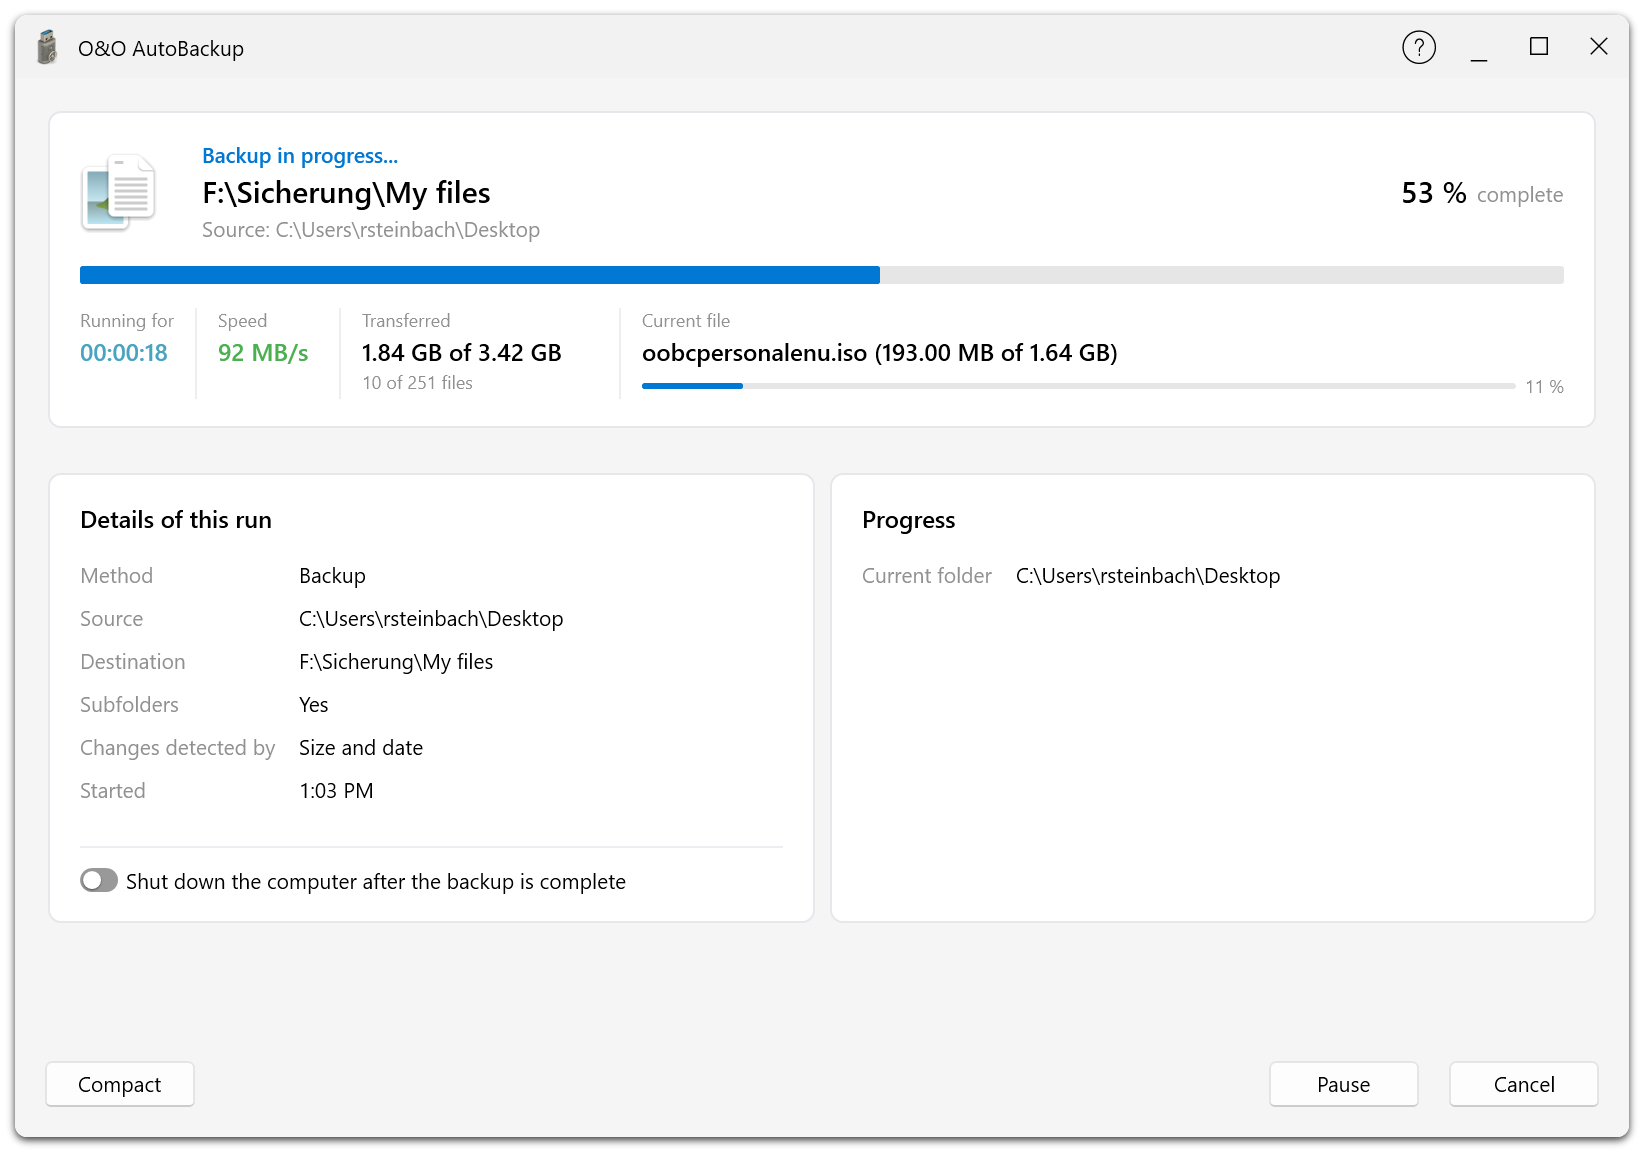Image resolution: width=1644 pixels, height=1152 pixels.
Task: Switch to Compact view
Action: click(120, 1084)
